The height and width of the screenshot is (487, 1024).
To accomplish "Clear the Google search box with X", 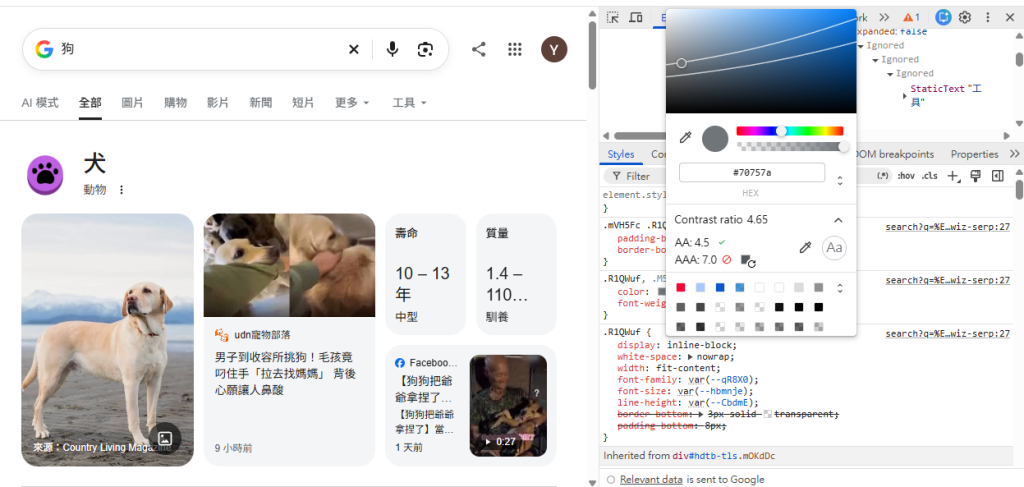I will (x=353, y=50).
